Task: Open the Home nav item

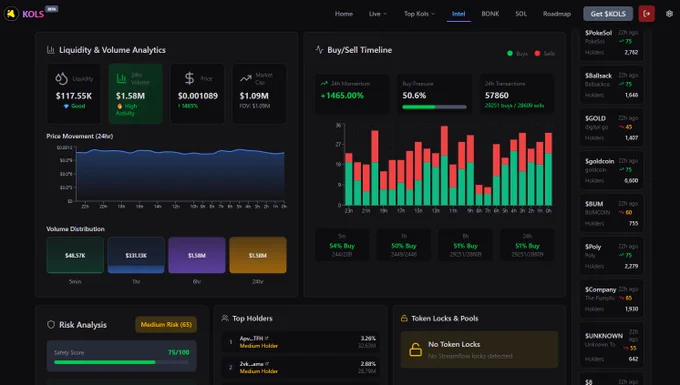Action: tap(343, 14)
